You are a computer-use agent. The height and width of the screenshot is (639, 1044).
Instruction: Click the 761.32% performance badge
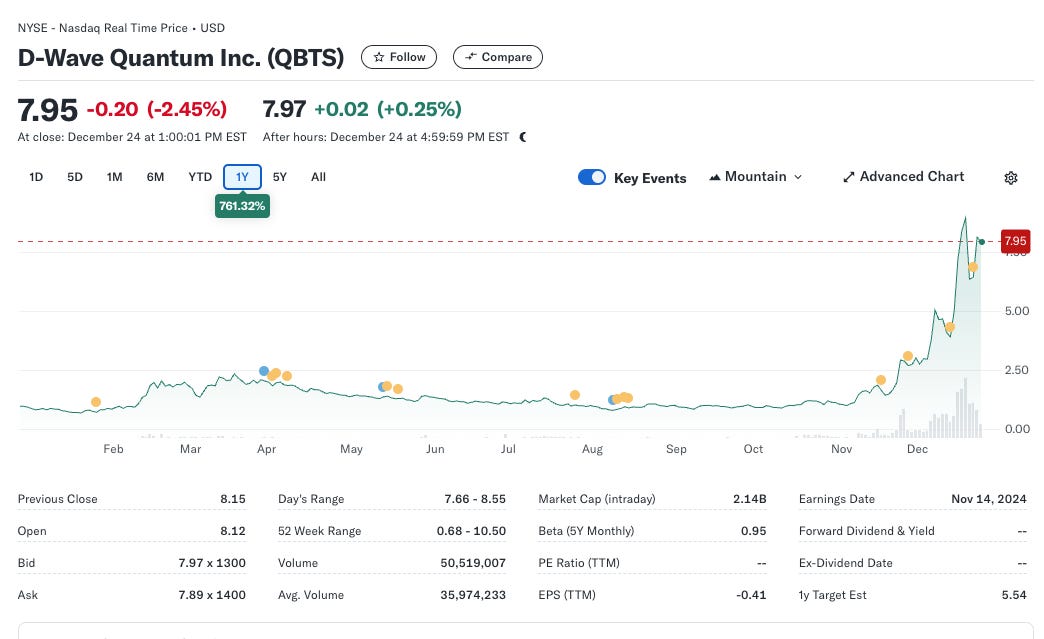tap(242, 206)
